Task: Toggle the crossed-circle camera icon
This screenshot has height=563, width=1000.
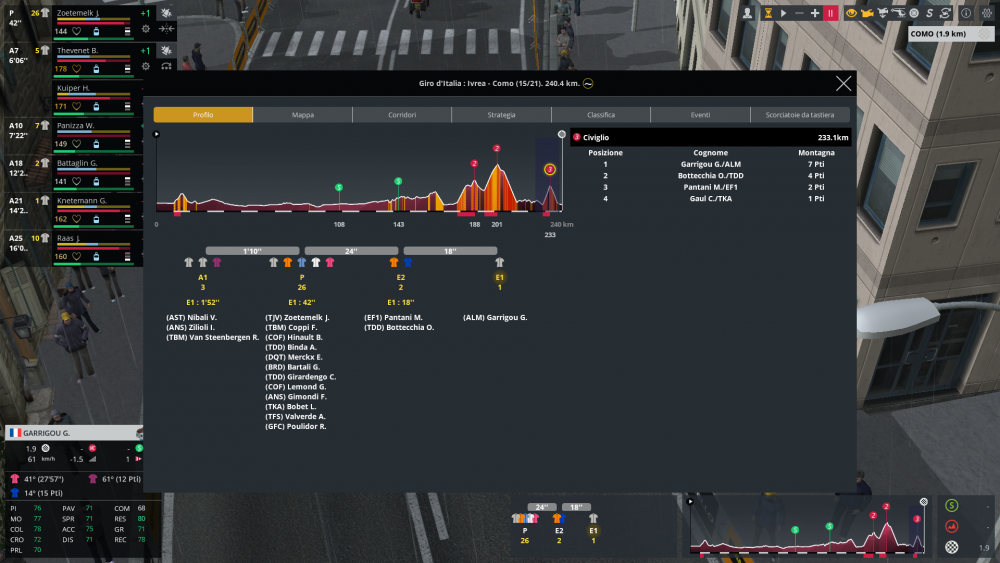Action: [x=914, y=13]
